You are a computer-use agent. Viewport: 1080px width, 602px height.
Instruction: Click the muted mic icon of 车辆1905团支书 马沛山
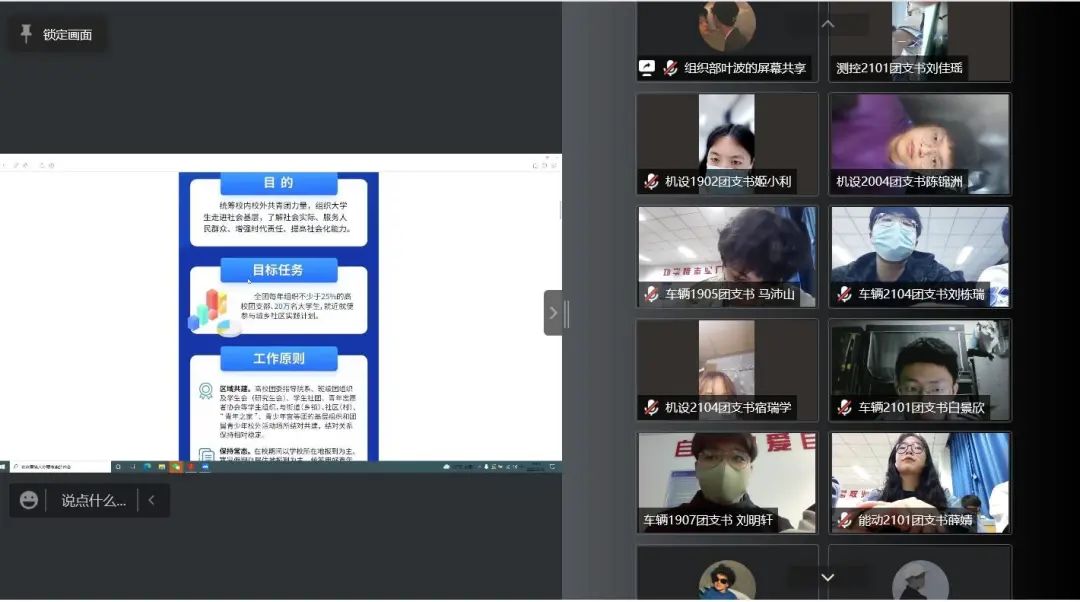pyautogui.click(x=651, y=295)
